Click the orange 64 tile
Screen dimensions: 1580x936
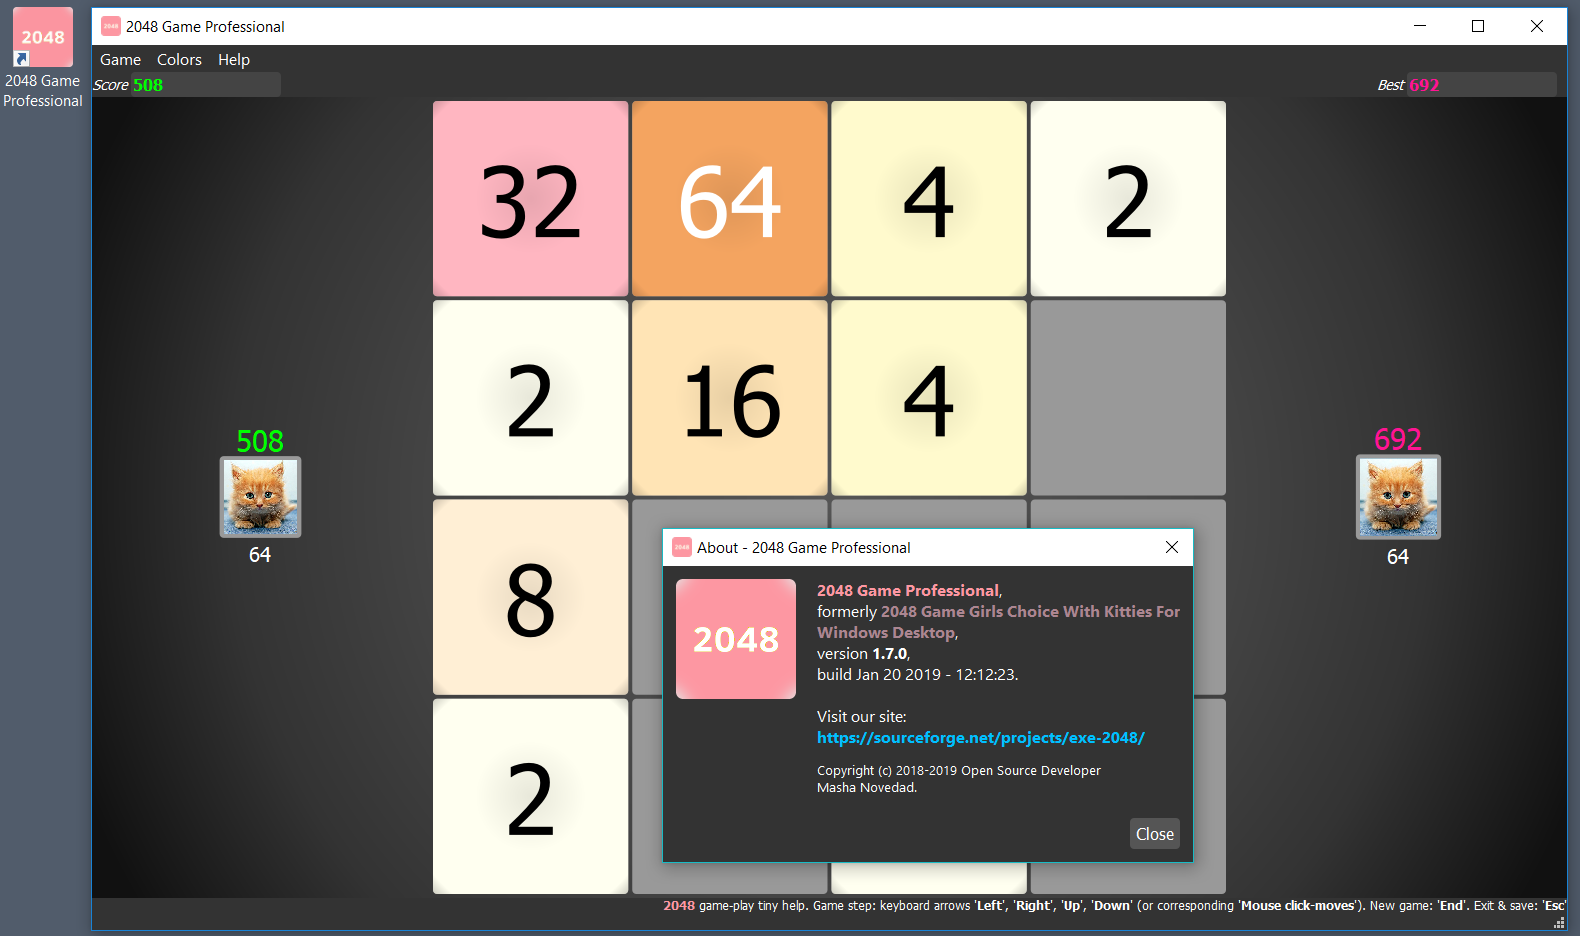coord(730,199)
